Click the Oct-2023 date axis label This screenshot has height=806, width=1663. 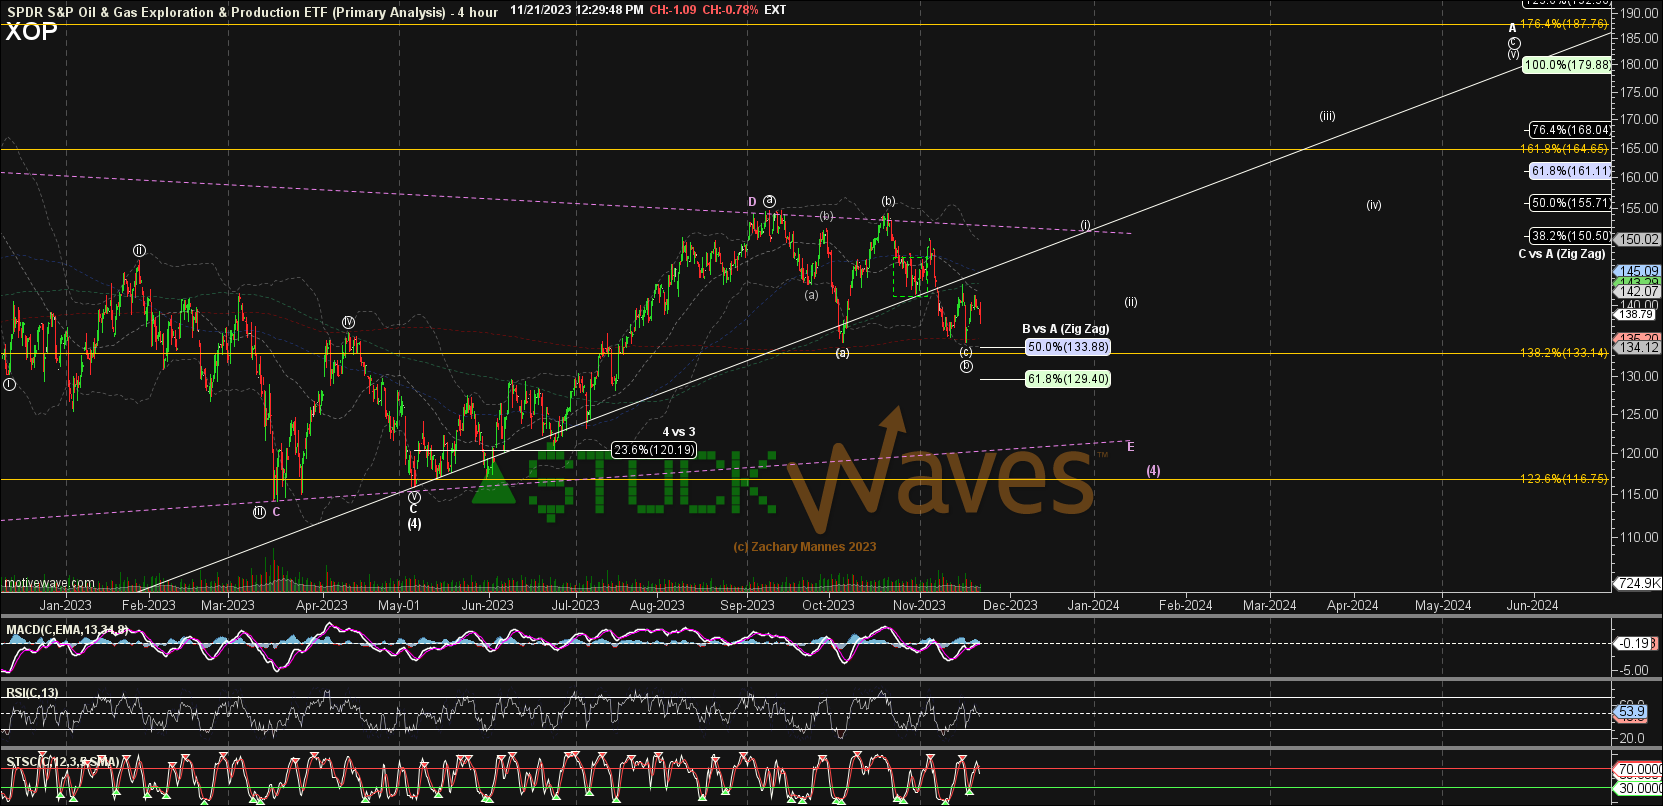click(x=828, y=605)
